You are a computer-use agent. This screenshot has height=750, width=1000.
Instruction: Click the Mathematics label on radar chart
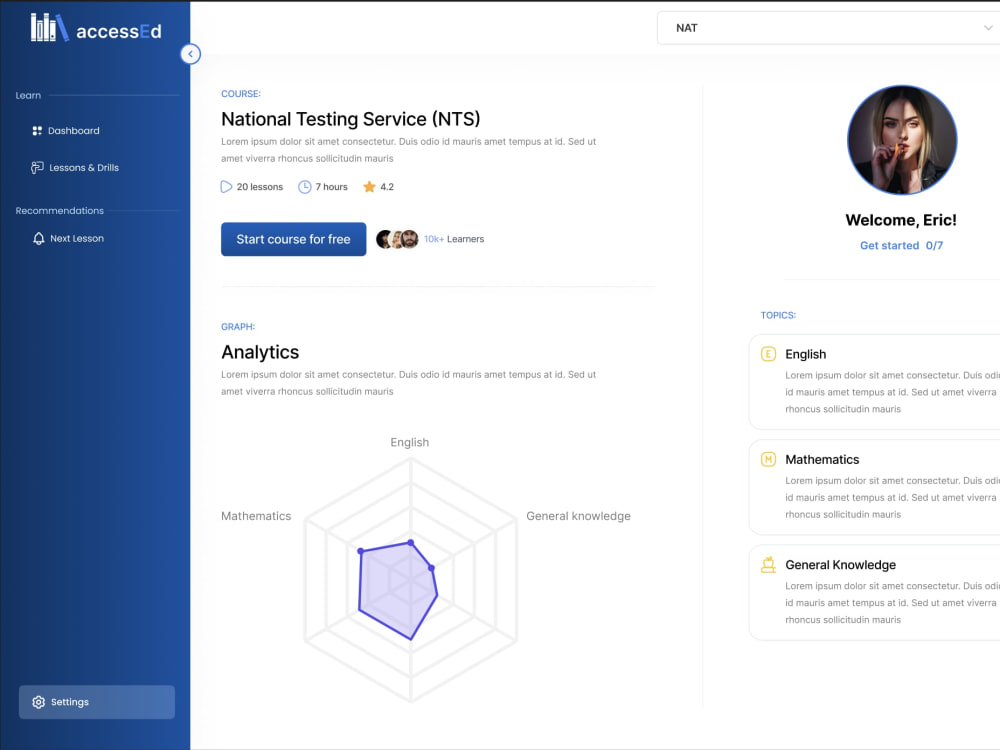click(256, 516)
